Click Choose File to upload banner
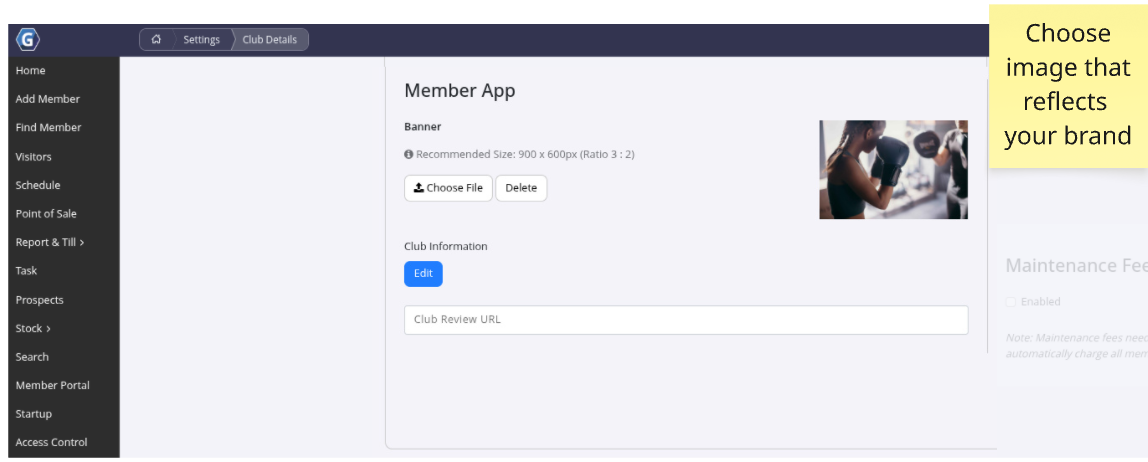Screen dimensions: 1148x462 coord(448,188)
